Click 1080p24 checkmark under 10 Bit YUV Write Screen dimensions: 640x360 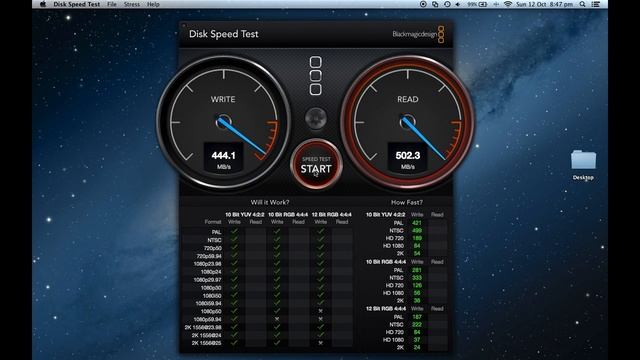tap(234, 271)
